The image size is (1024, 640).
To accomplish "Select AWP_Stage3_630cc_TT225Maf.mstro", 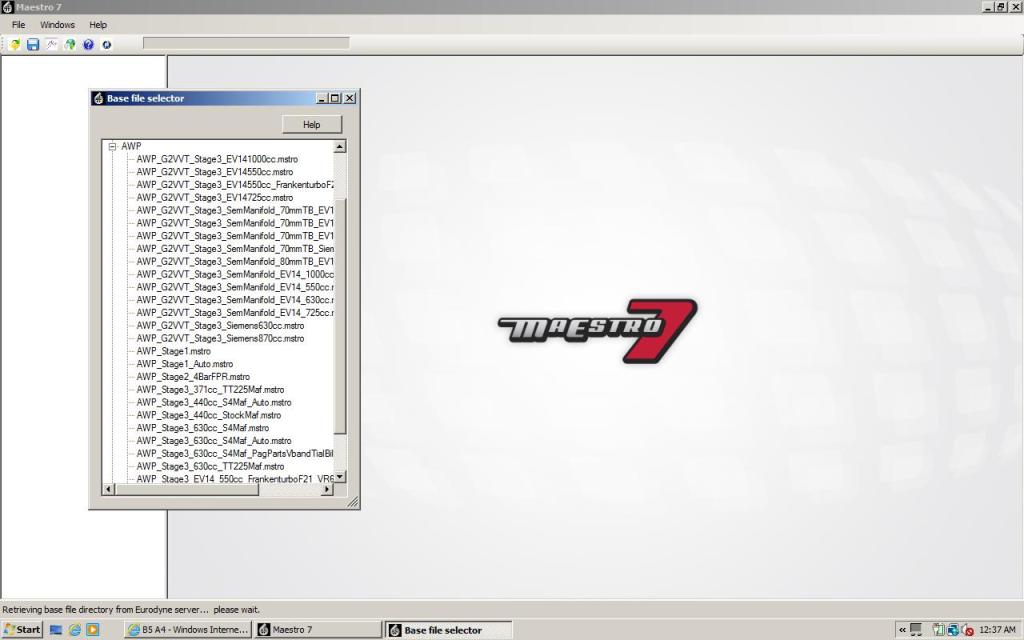I will (x=210, y=466).
